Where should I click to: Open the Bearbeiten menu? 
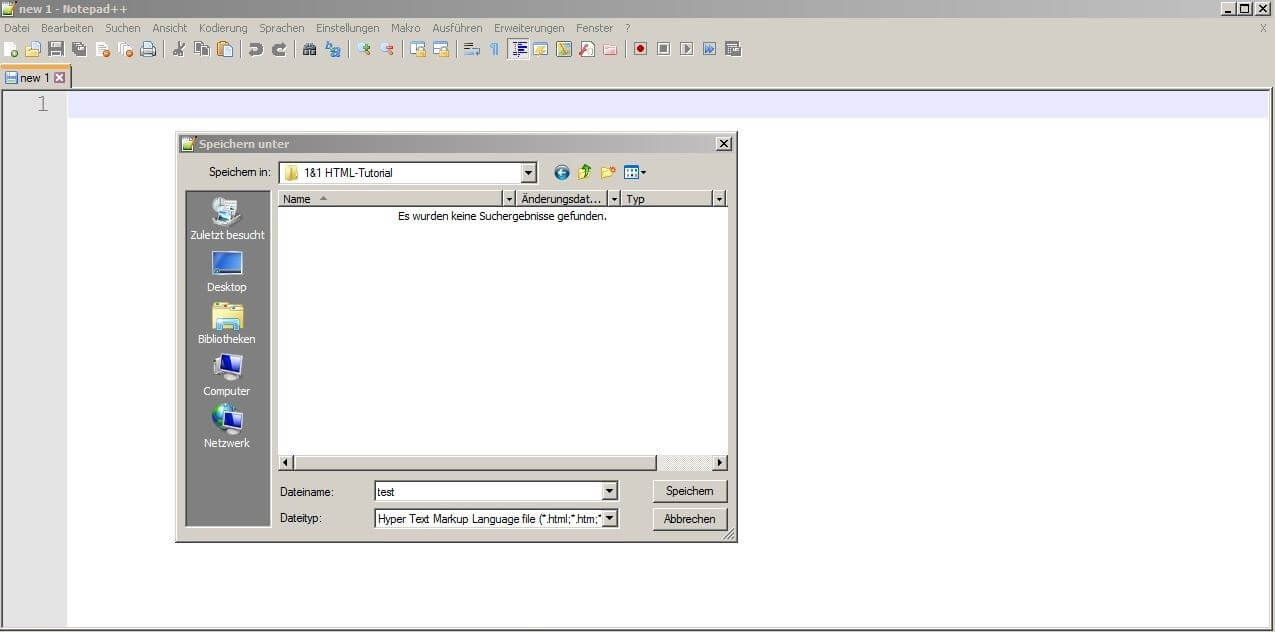coord(67,28)
